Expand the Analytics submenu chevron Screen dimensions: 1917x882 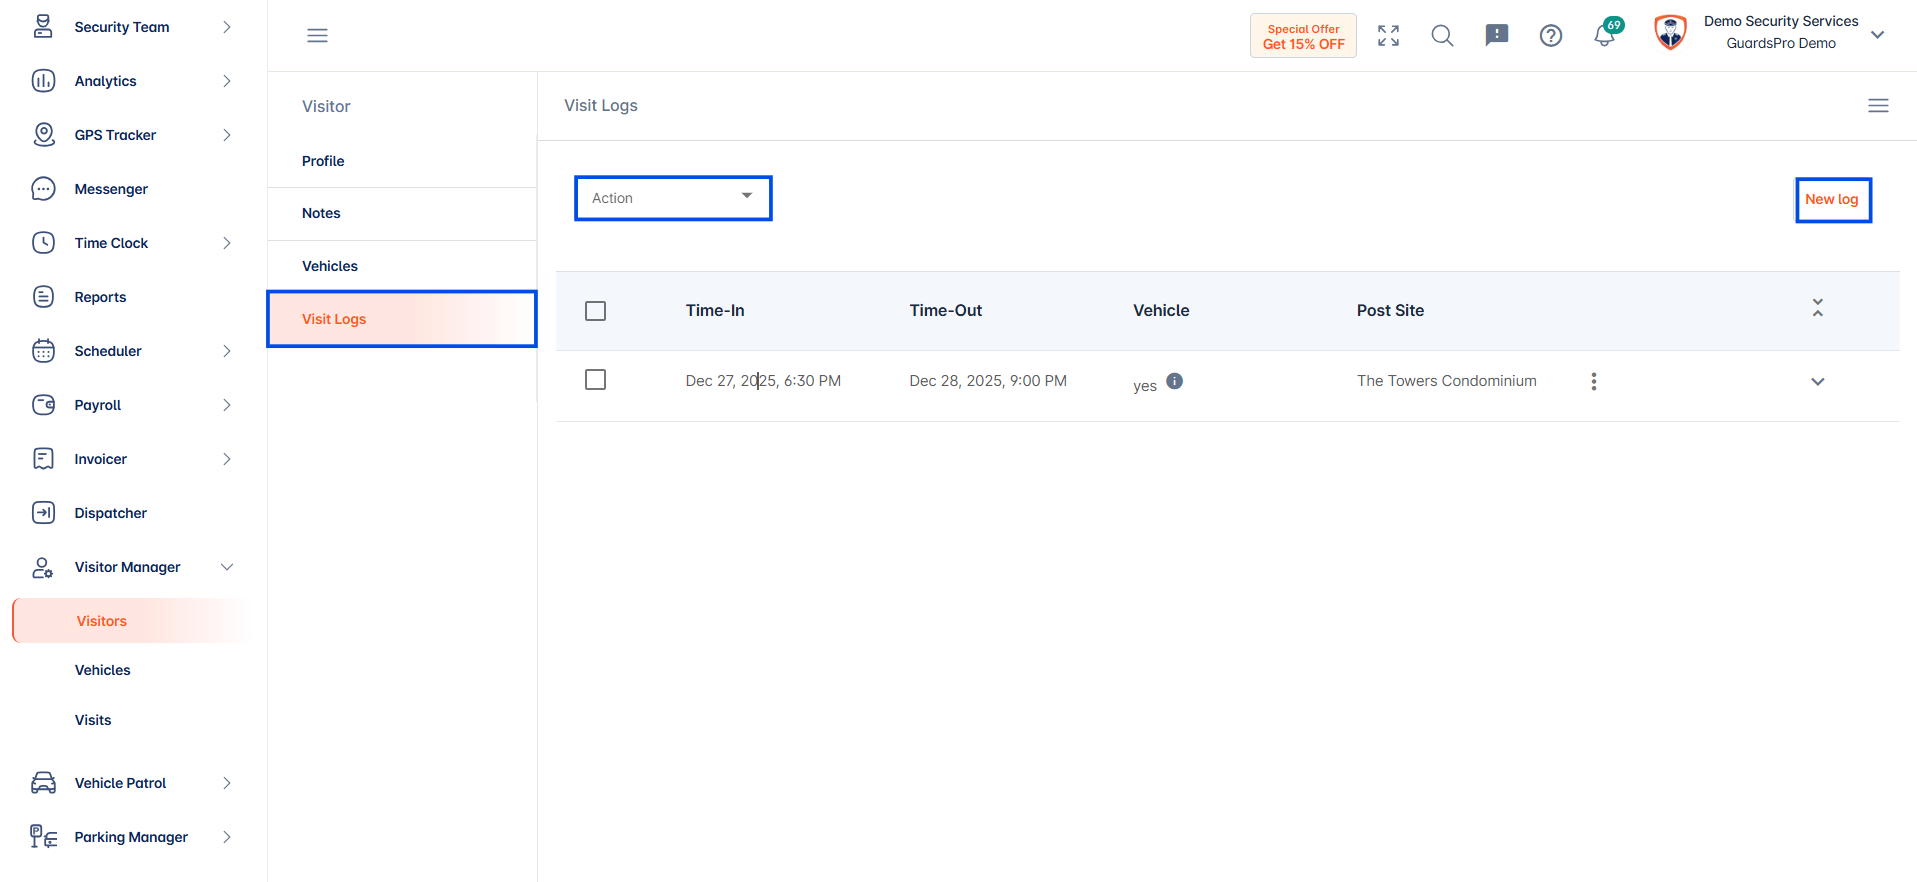(227, 81)
